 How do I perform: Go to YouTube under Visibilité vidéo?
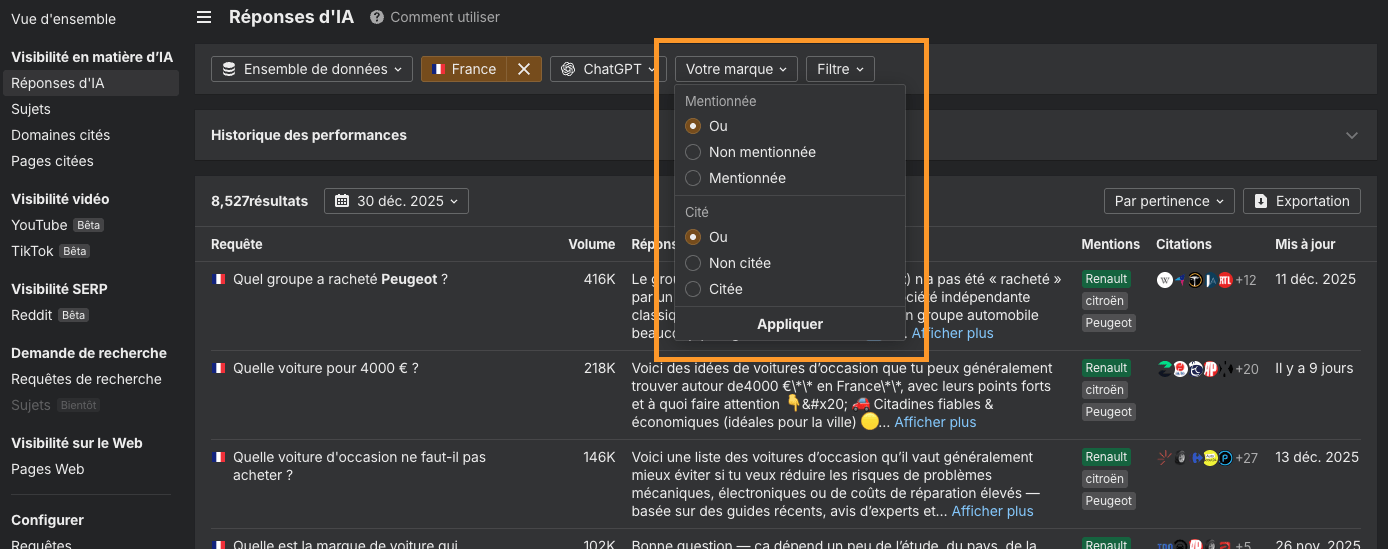[x=39, y=225]
